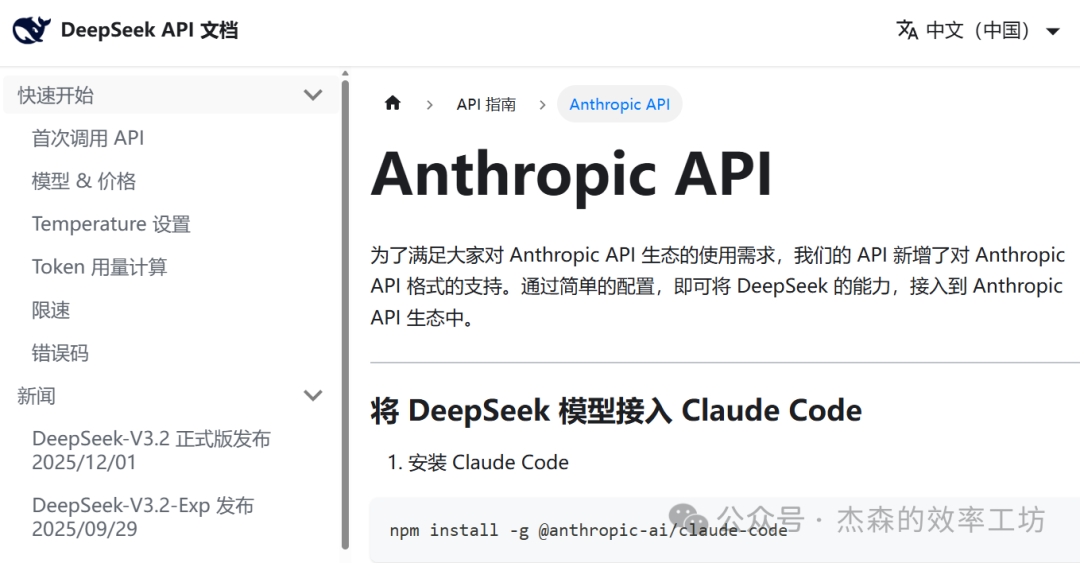The width and height of the screenshot is (1080, 563).
Task: Go to 模型 & 价格 page
Action: coord(84,181)
